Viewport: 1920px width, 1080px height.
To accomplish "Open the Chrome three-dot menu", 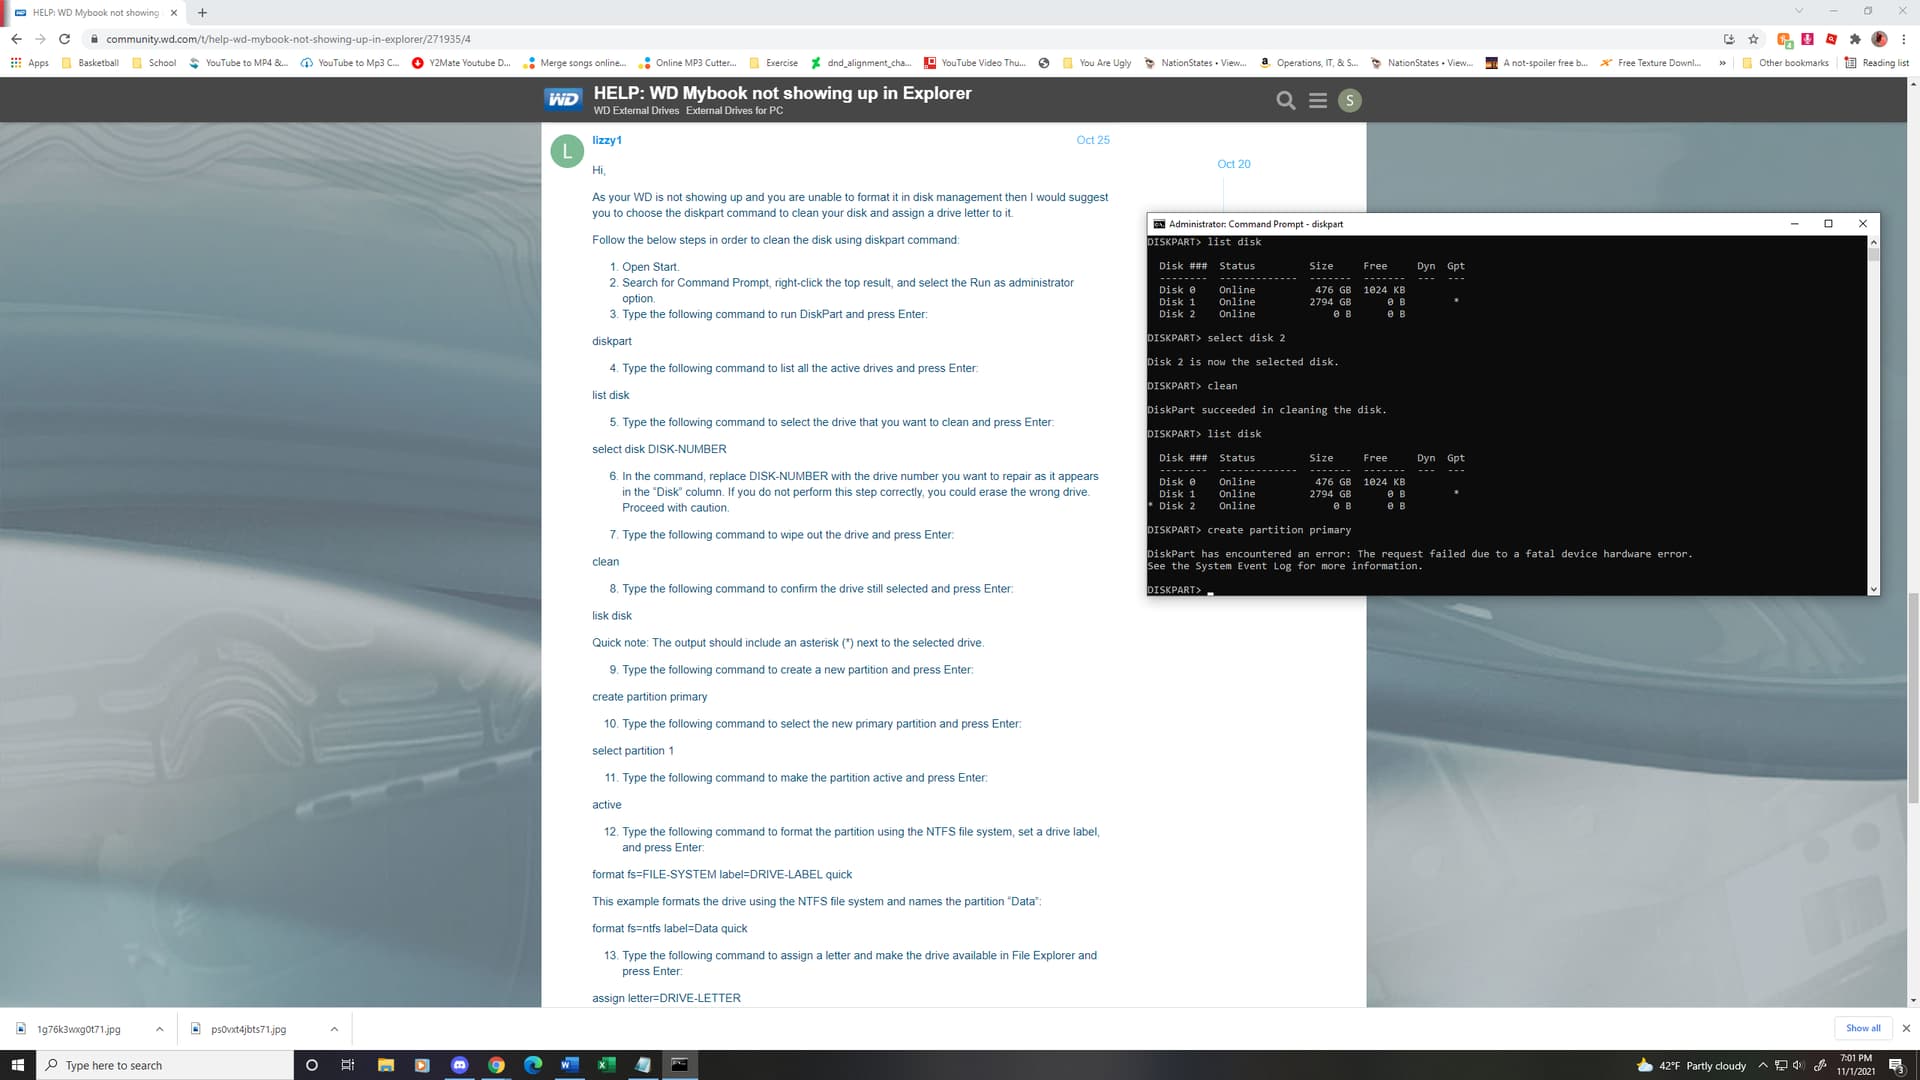I will point(1904,39).
